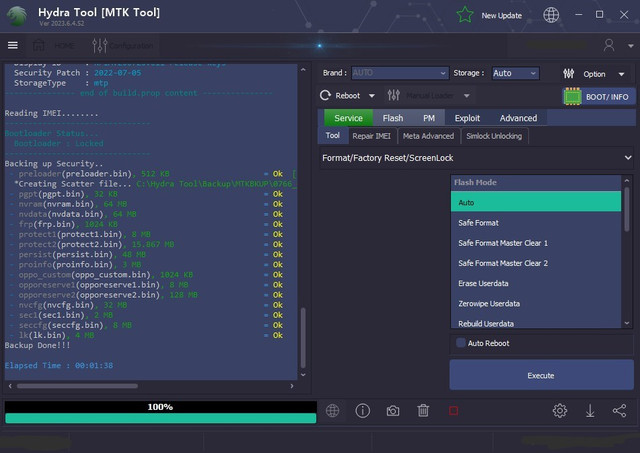The image size is (640, 453).
Task: Select the Meta Advanced sub-tab
Action: click(x=428, y=136)
